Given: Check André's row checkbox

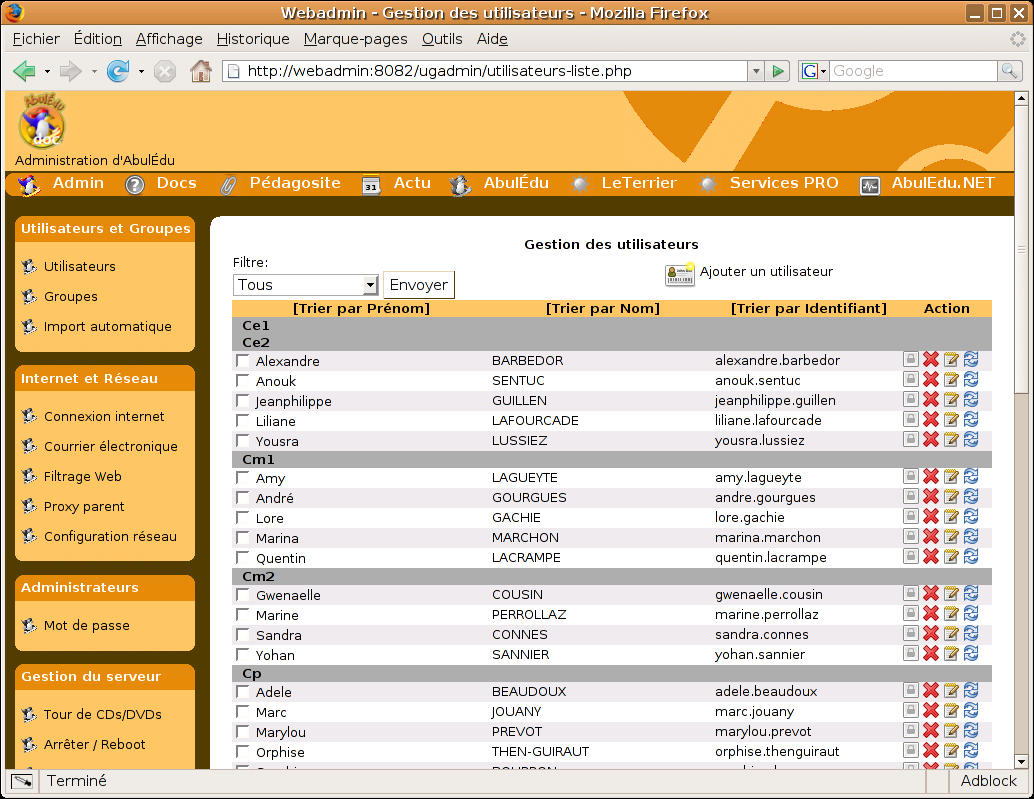Looking at the screenshot, I should point(243,498).
